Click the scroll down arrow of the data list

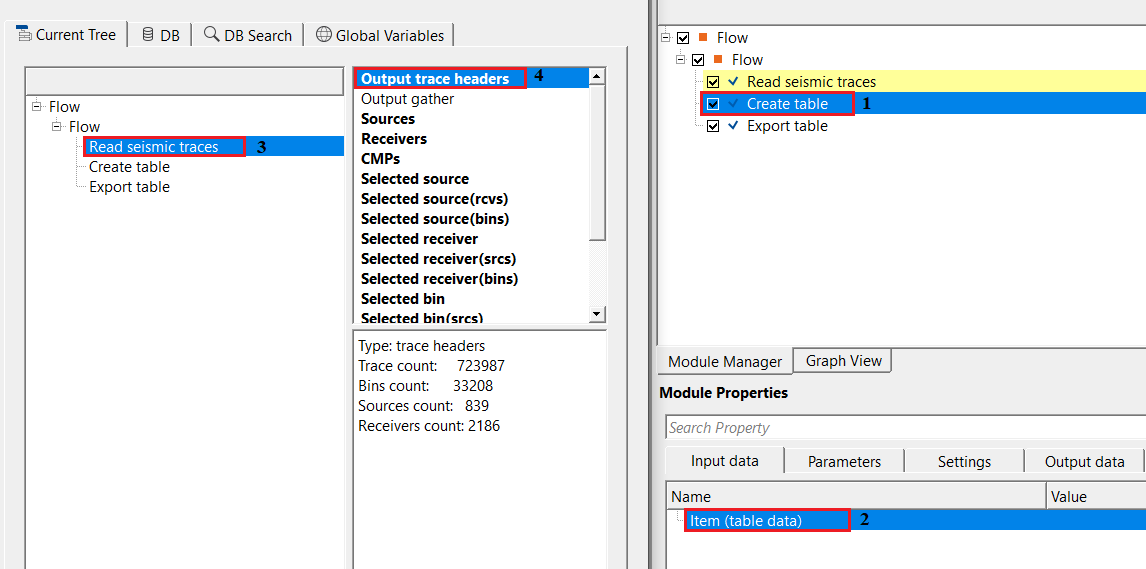(597, 314)
